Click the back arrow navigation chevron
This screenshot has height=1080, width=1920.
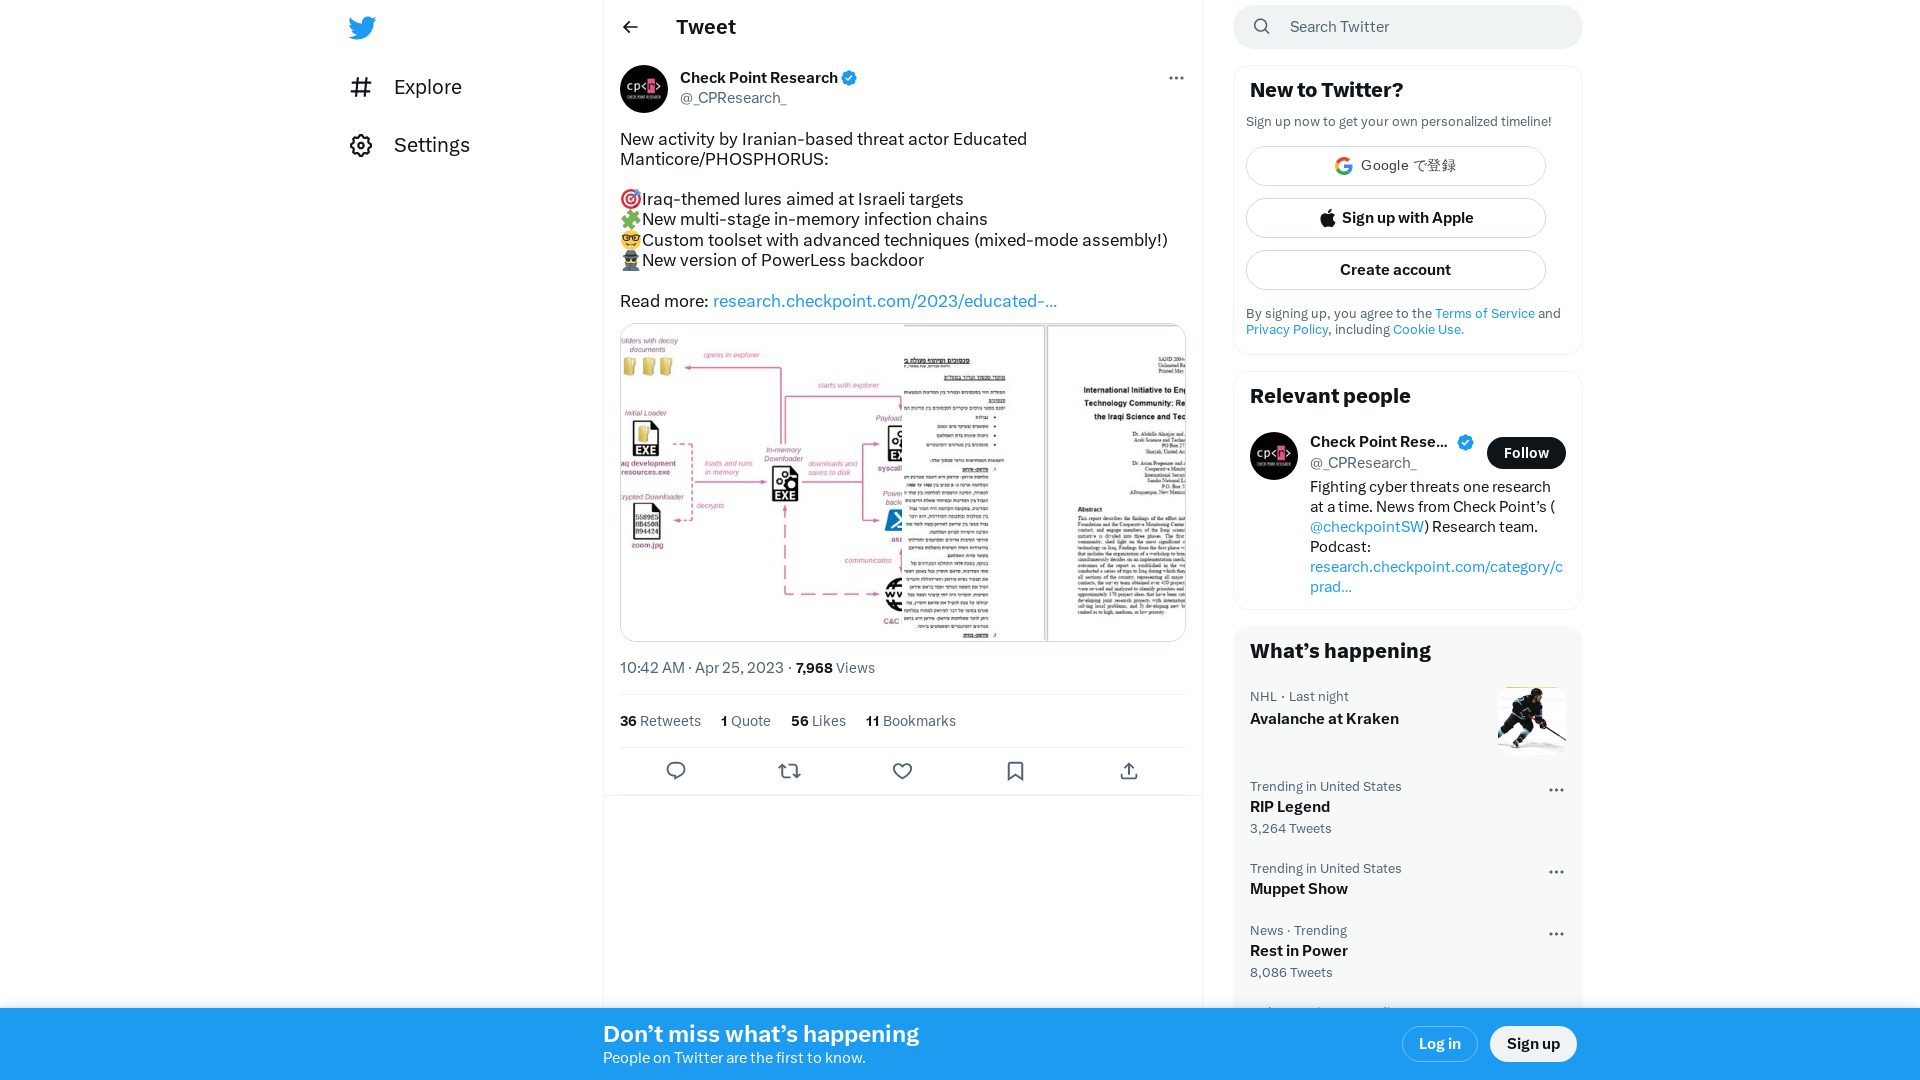[630, 26]
